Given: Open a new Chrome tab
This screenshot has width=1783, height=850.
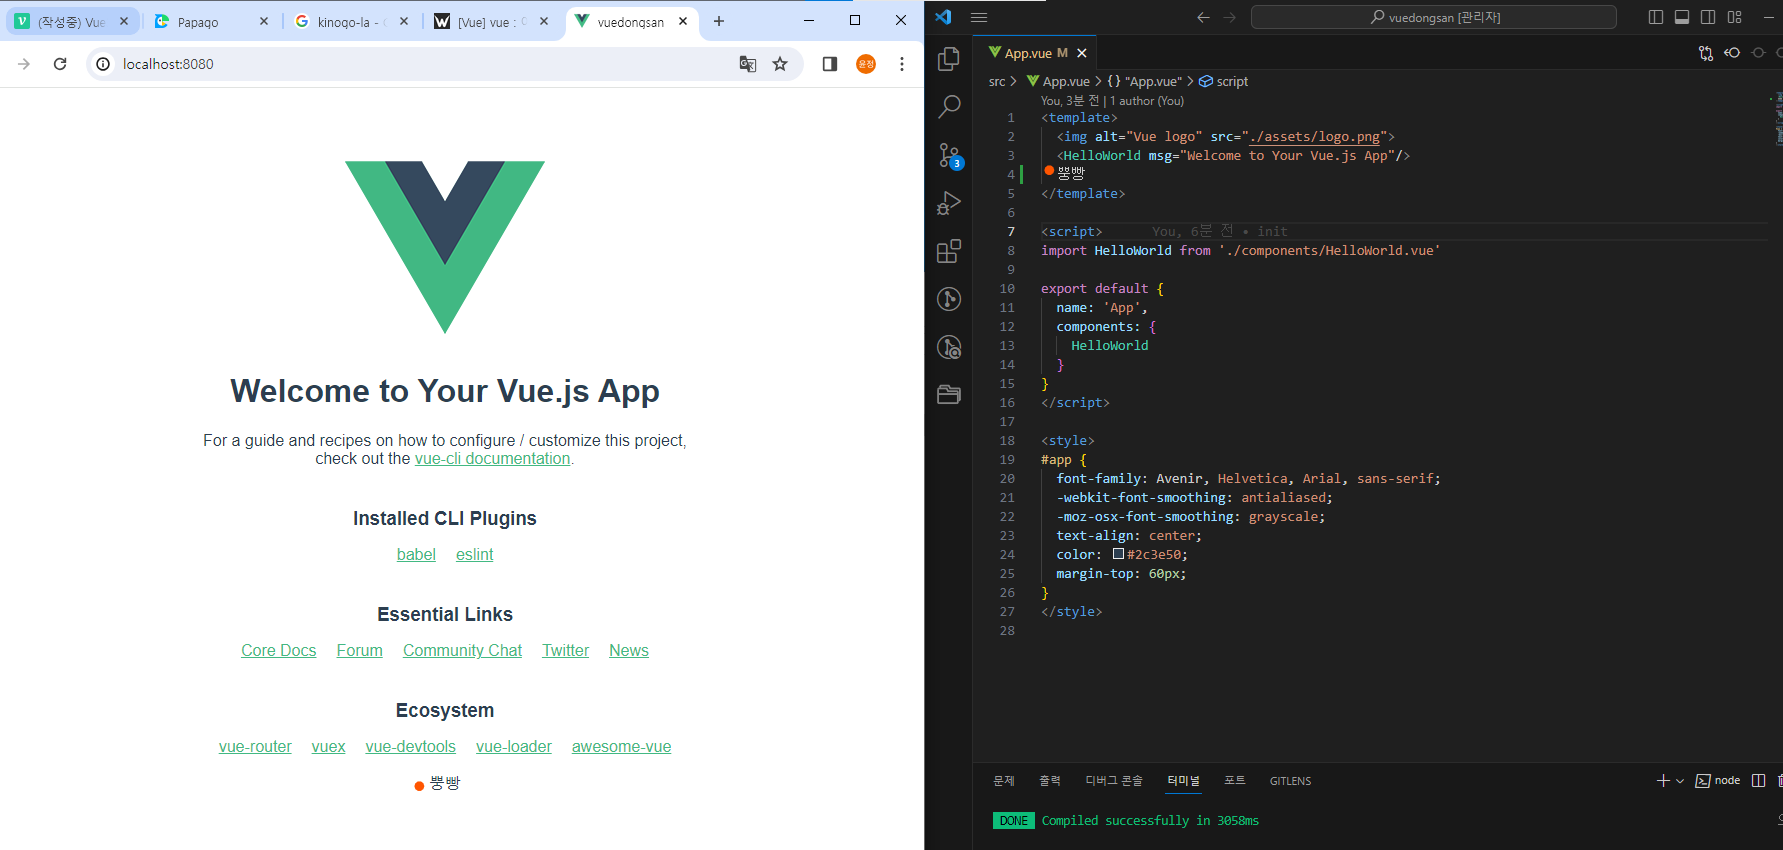Looking at the screenshot, I should 718,21.
